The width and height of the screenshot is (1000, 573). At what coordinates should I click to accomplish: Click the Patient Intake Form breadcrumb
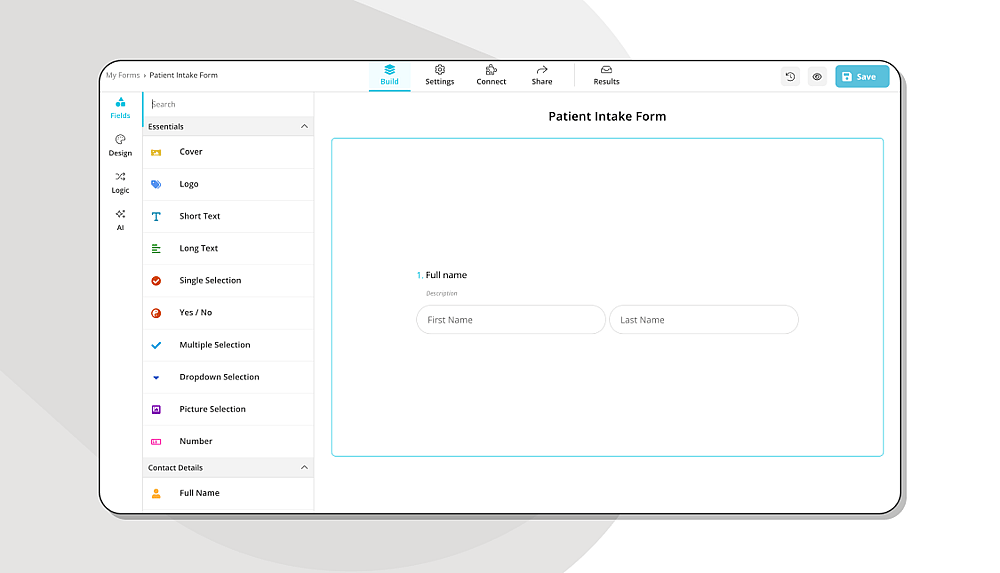183,75
